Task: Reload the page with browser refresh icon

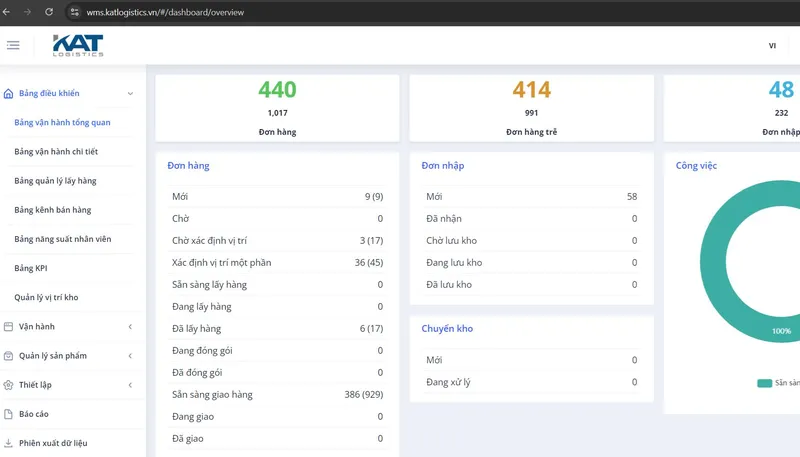Action: pos(49,12)
